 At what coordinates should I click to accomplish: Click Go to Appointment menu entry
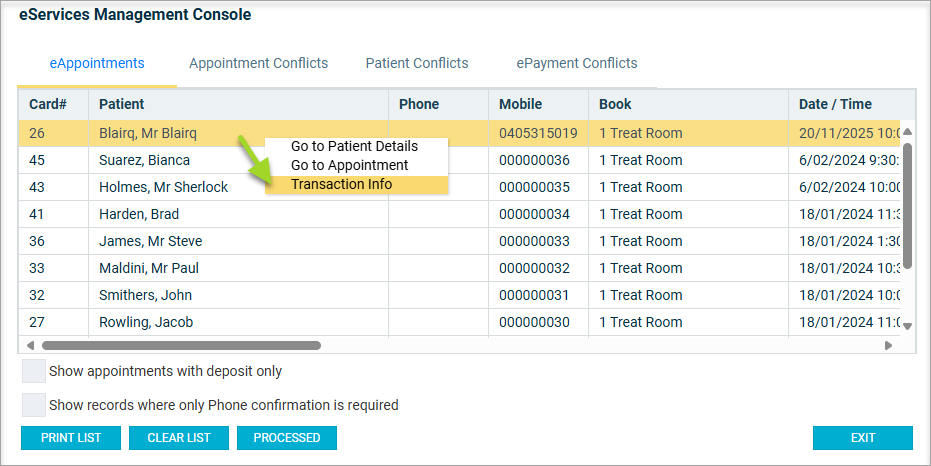click(349, 165)
